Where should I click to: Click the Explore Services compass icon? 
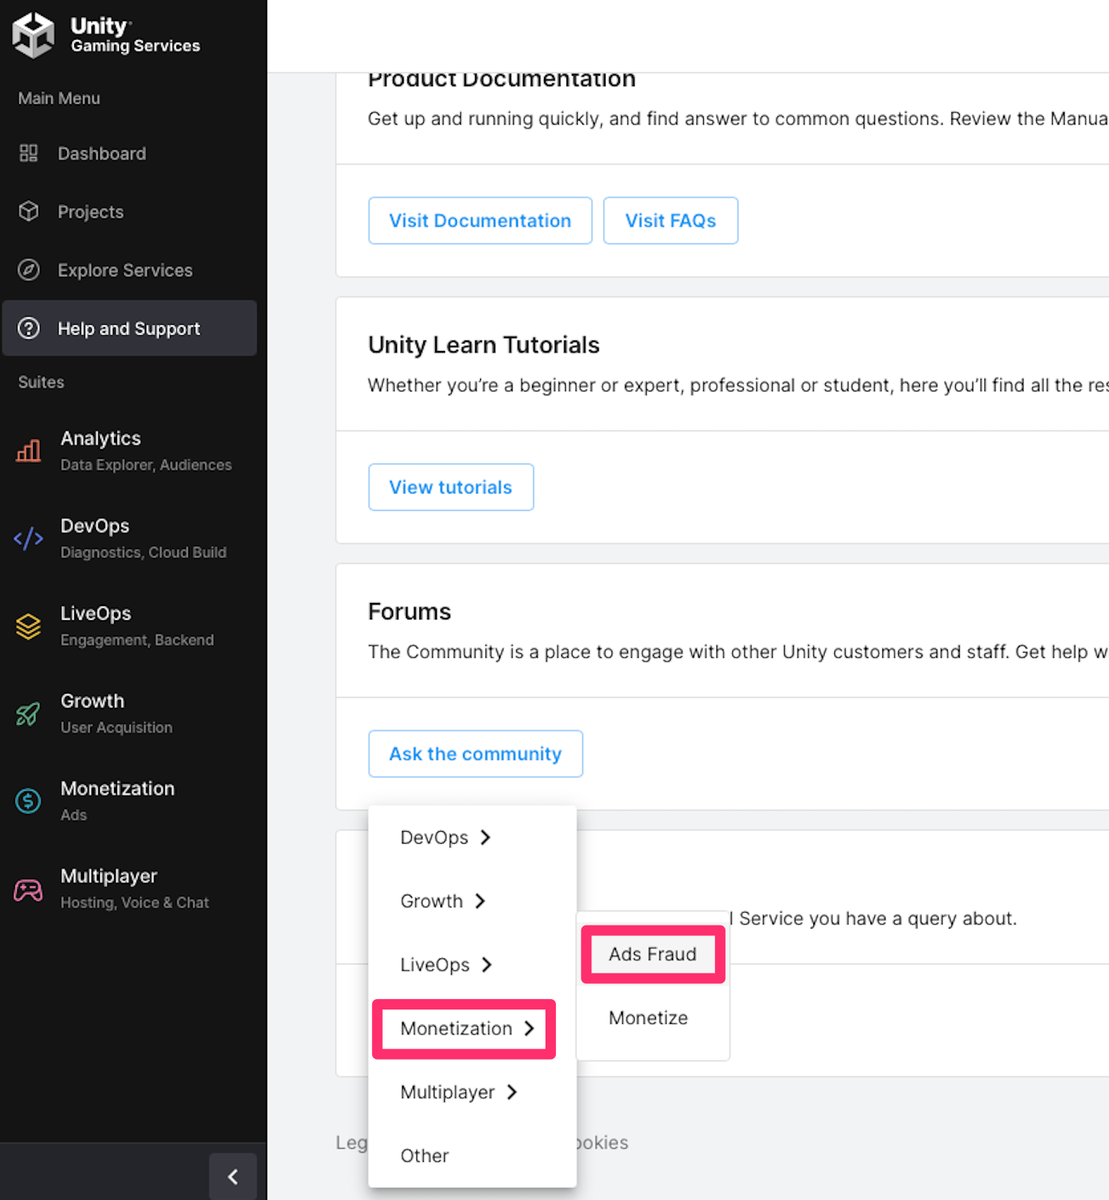point(29,270)
